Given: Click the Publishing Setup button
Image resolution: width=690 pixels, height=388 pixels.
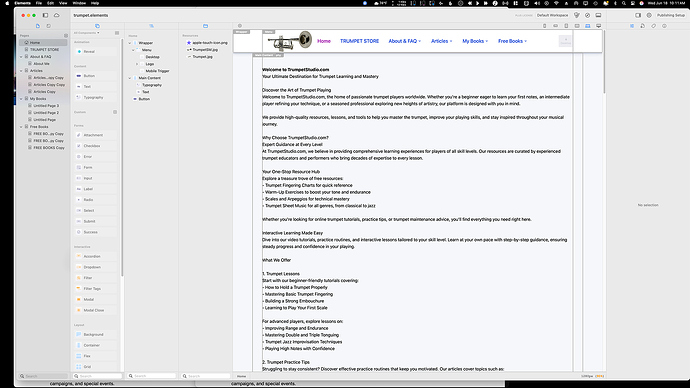Looking at the screenshot, I should pyautogui.click(x=671, y=15).
